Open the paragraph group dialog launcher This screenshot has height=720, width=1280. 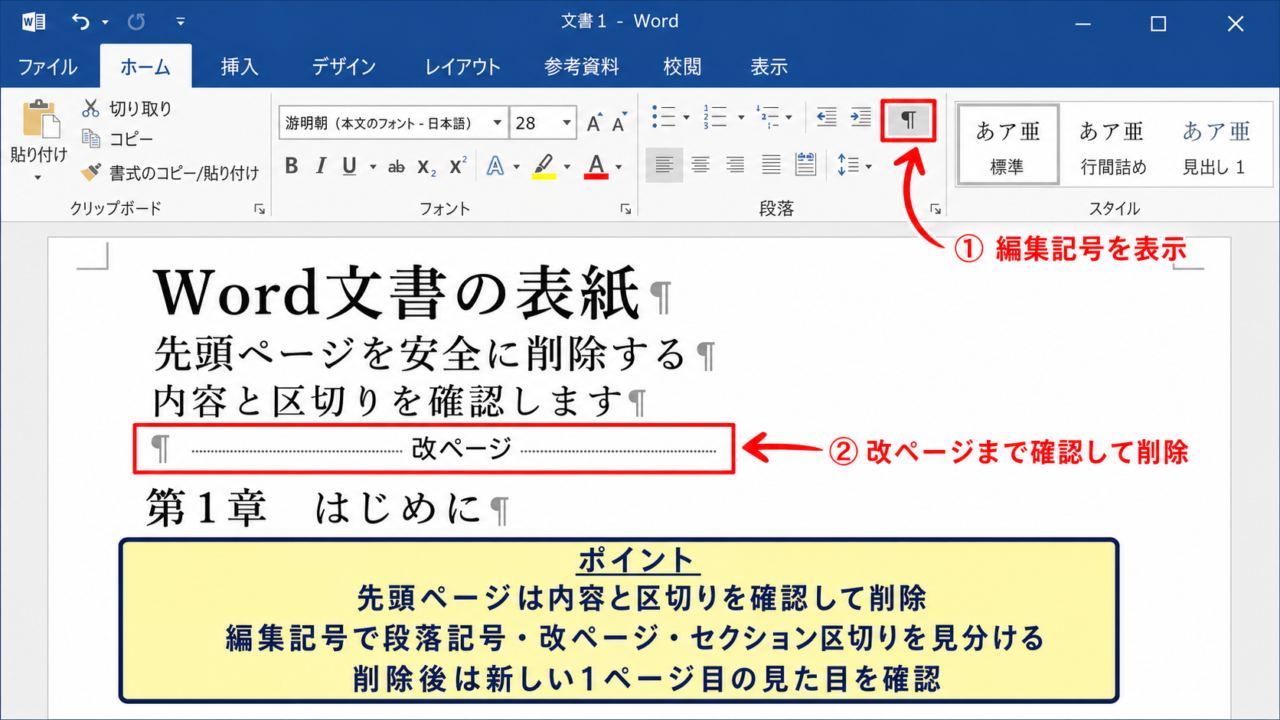tap(936, 209)
